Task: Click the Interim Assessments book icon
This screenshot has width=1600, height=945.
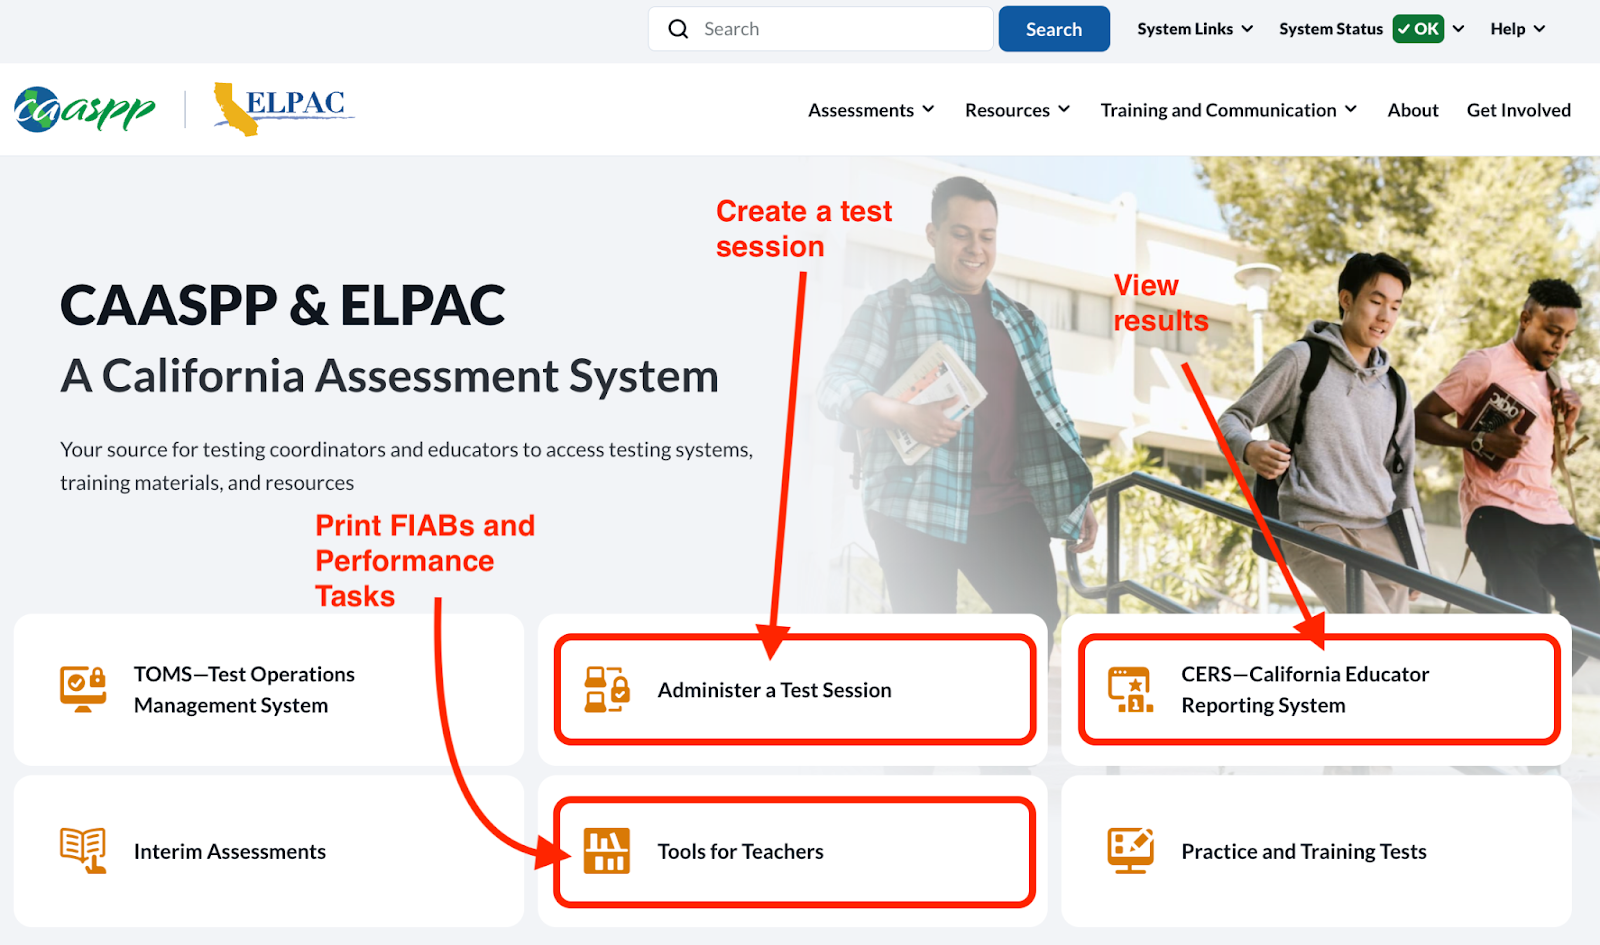Action: point(83,851)
